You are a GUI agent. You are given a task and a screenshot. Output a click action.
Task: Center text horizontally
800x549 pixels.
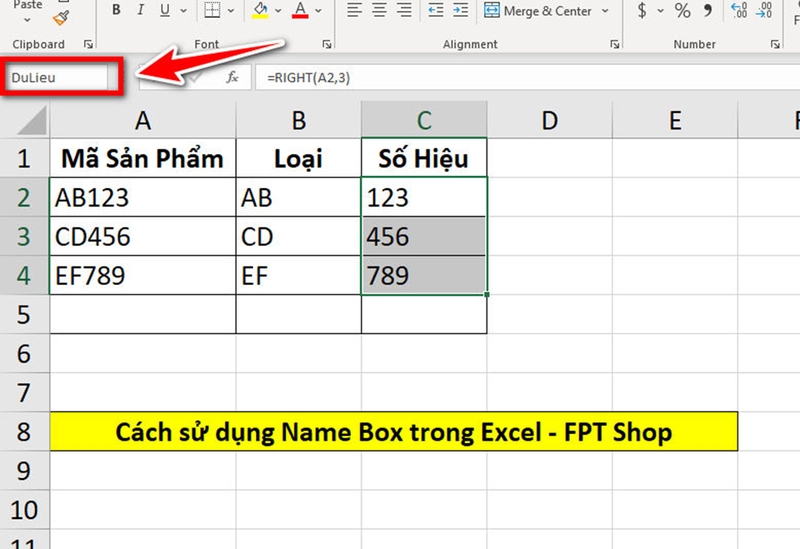tap(379, 10)
